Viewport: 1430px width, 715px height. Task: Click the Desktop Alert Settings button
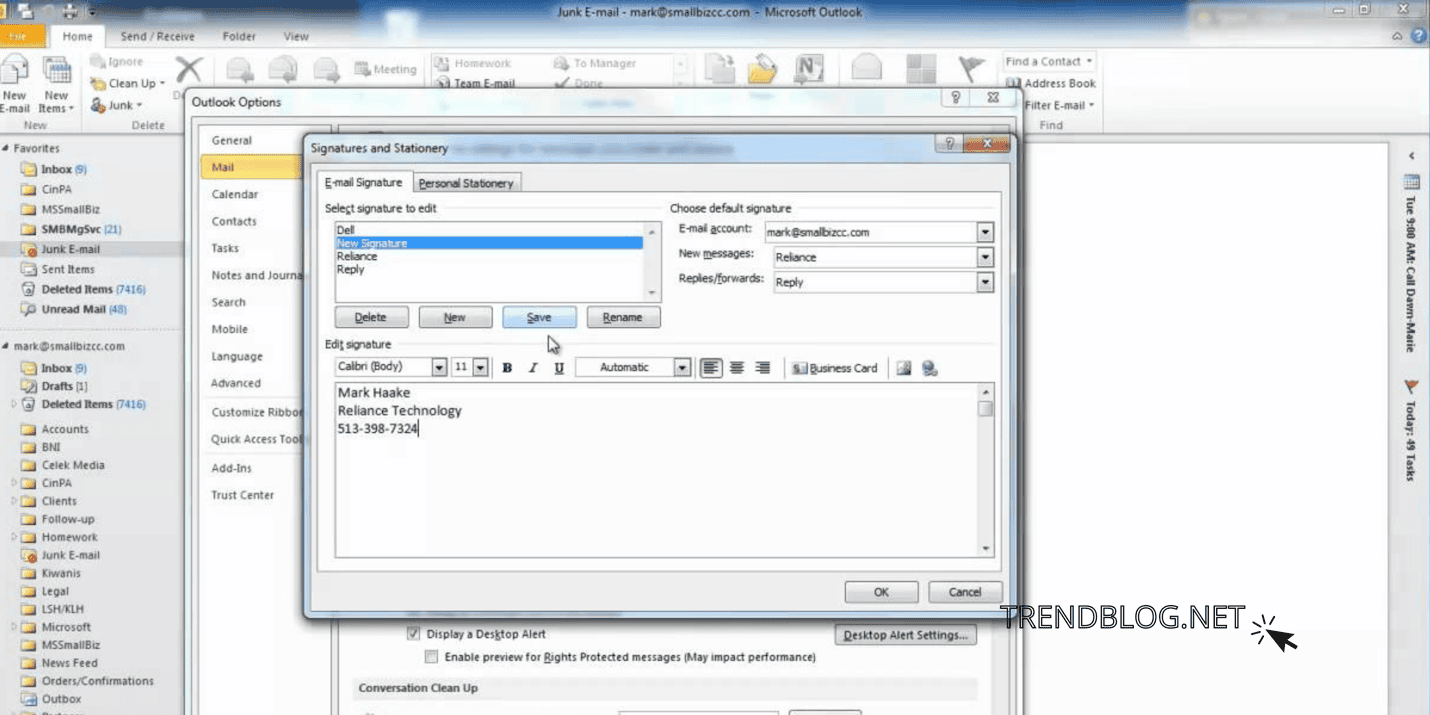(x=905, y=634)
